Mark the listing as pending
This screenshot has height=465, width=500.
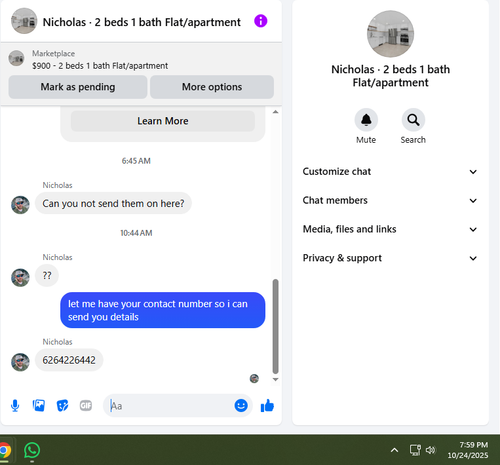point(78,87)
